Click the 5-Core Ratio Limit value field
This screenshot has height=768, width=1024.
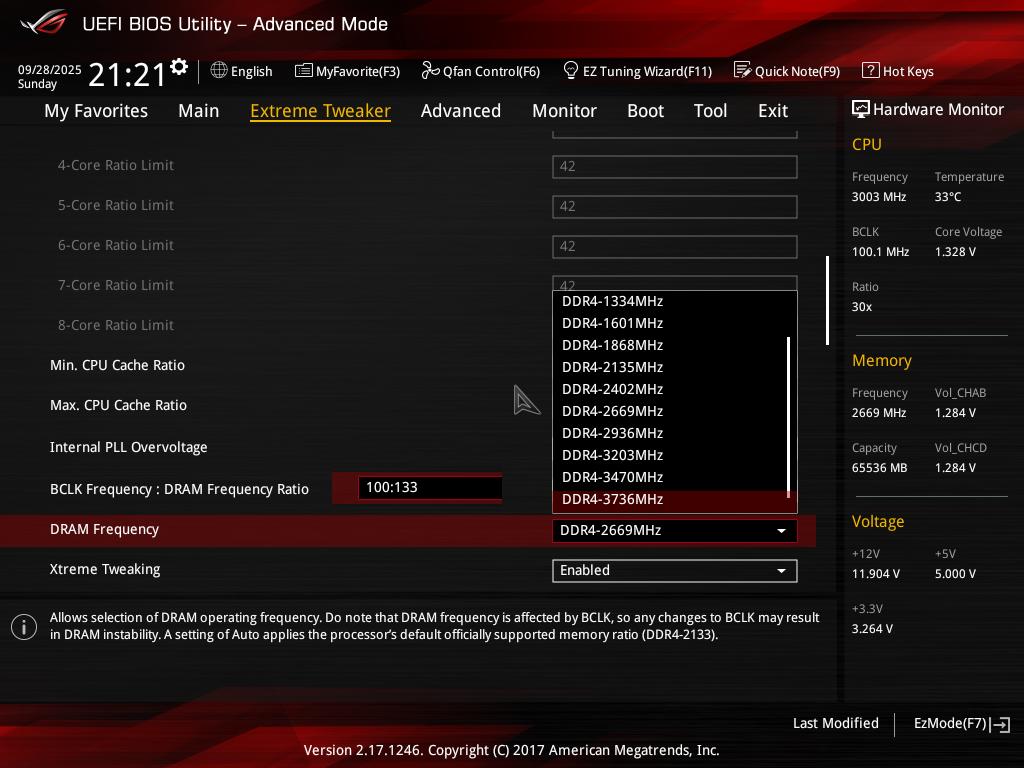coord(675,206)
